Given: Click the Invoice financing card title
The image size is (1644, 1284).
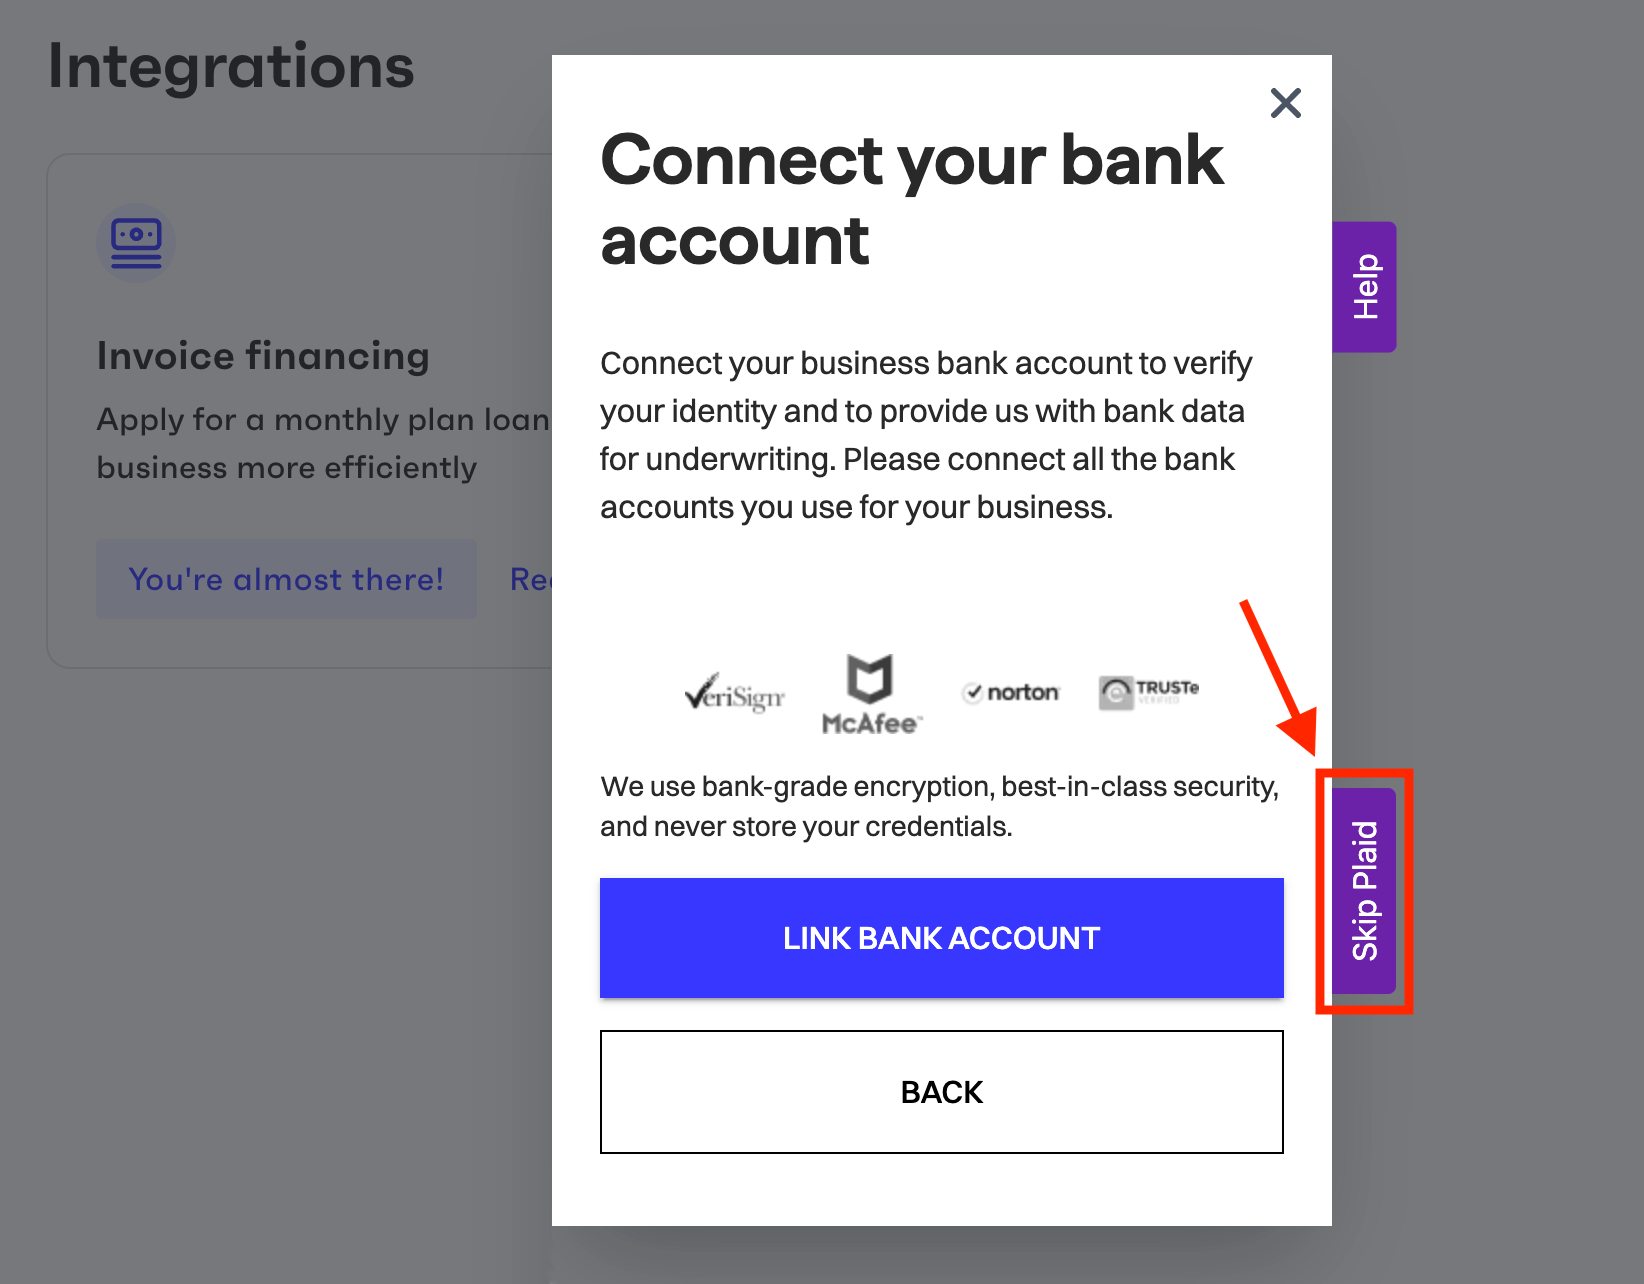Looking at the screenshot, I should 263,356.
